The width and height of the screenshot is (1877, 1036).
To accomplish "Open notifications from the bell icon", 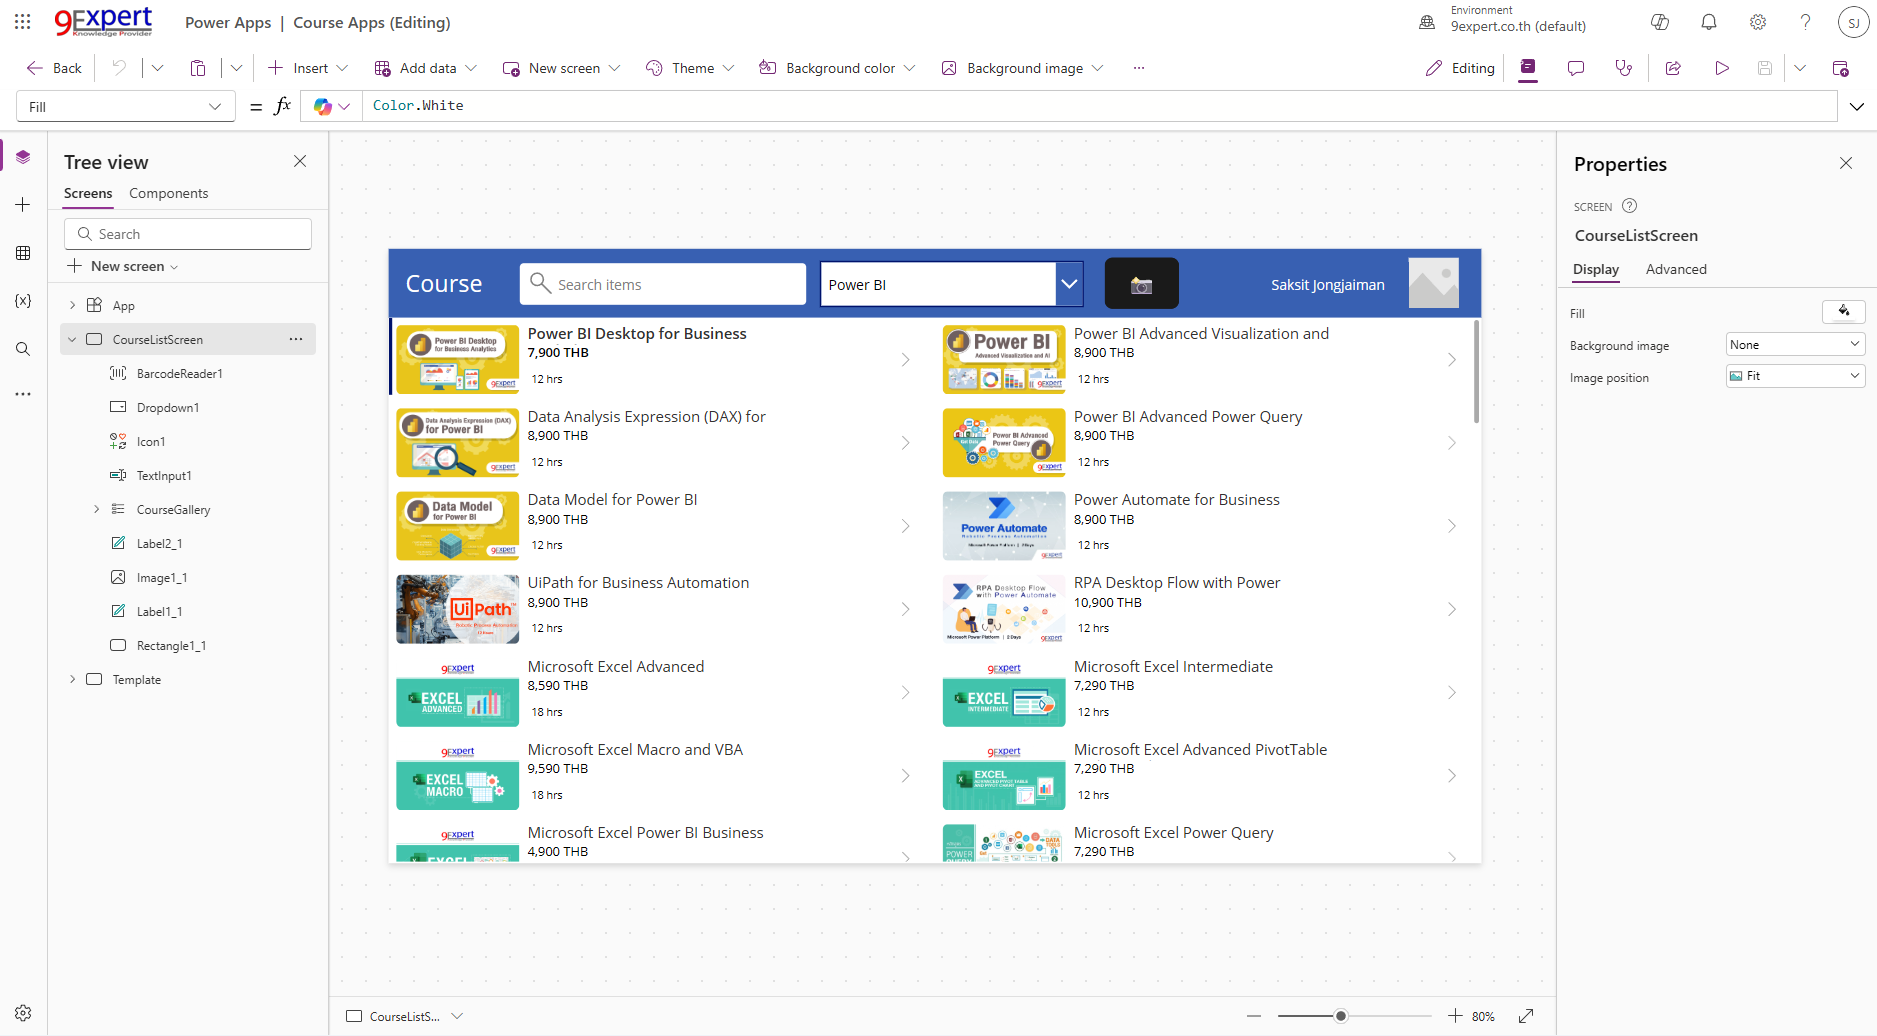I will (1709, 21).
